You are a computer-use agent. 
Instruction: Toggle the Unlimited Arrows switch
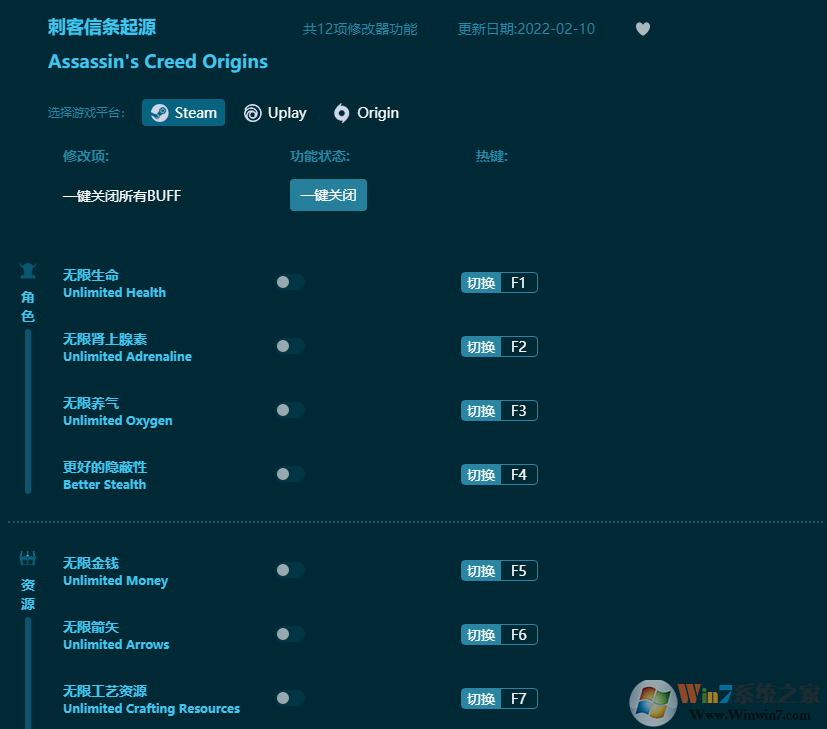(x=290, y=634)
